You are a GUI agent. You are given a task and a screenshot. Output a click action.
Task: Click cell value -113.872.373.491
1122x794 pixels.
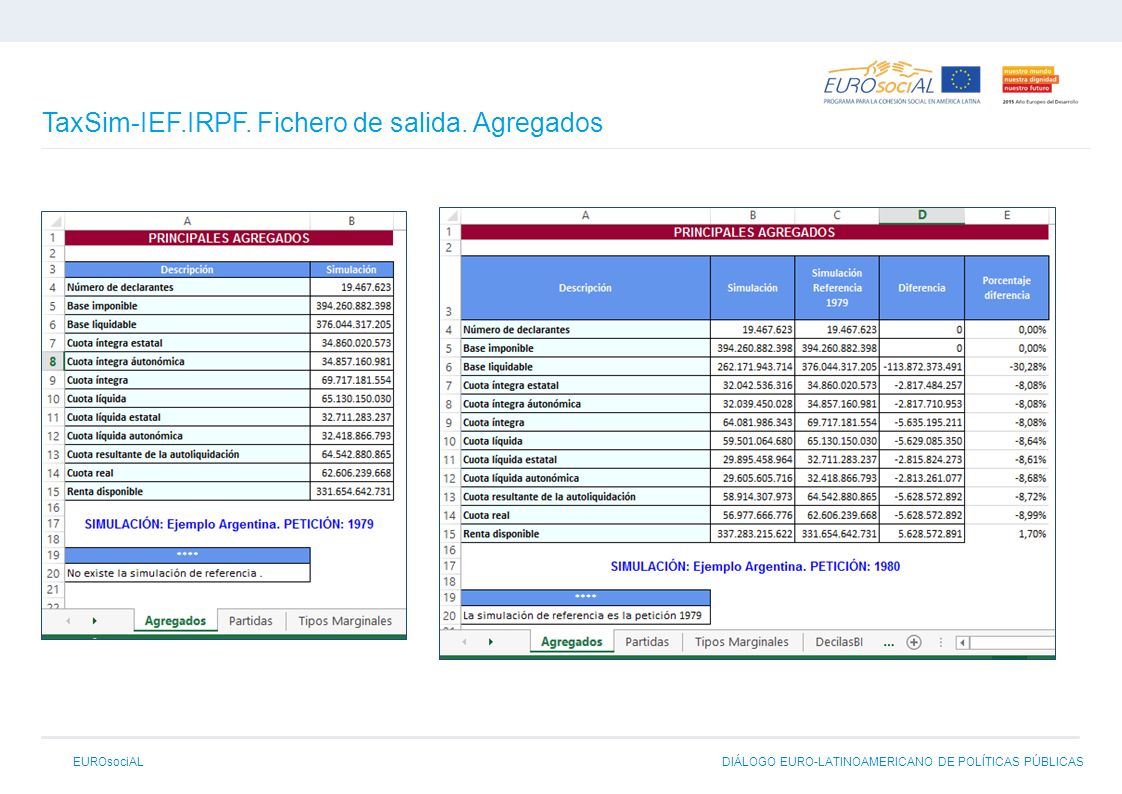[922, 367]
